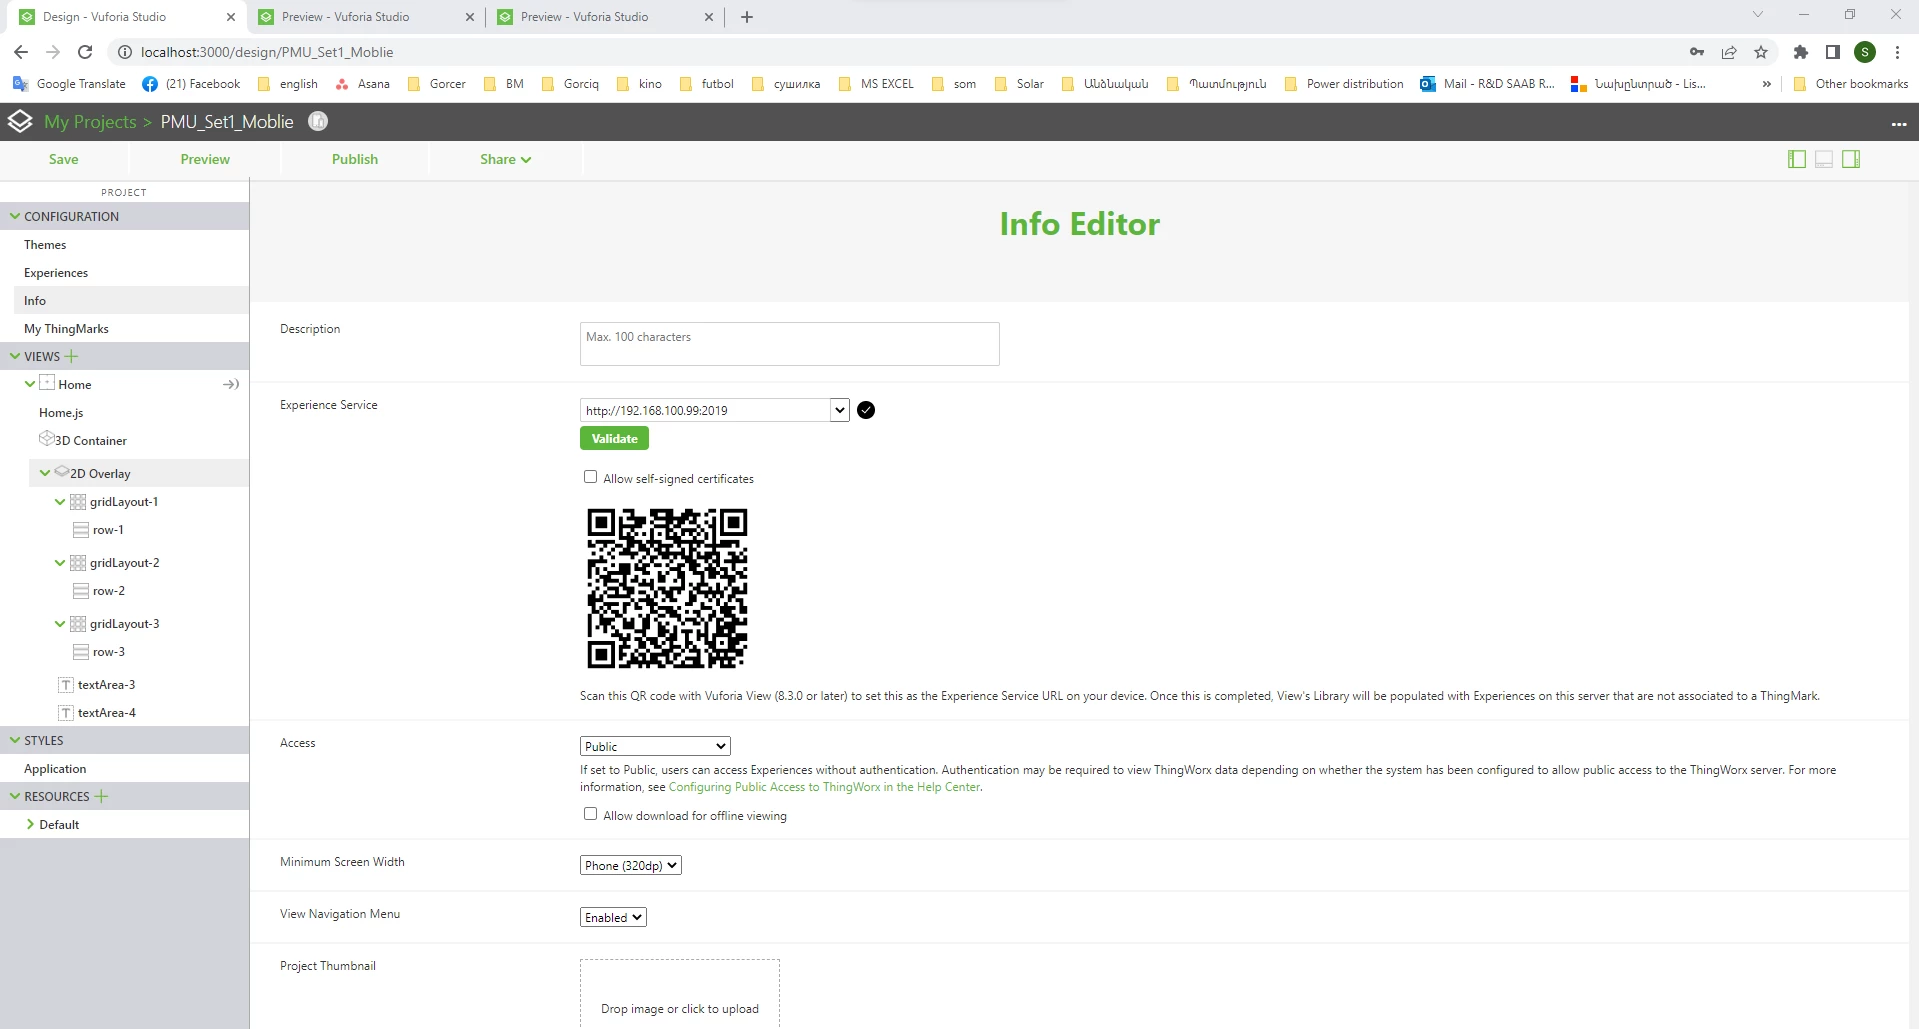Viewport: 1919px width, 1029px height.
Task: Enable Allow download for offline viewing
Action: [x=590, y=814]
